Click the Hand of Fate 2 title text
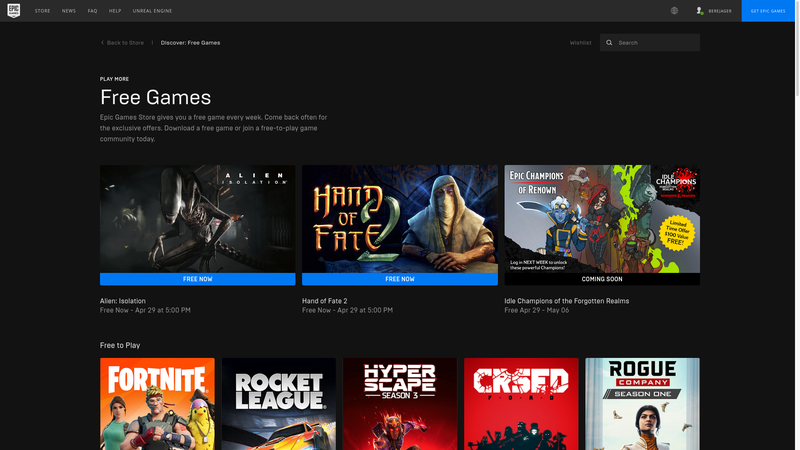Viewport: 800px width, 450px height. [x=324, y=301]
